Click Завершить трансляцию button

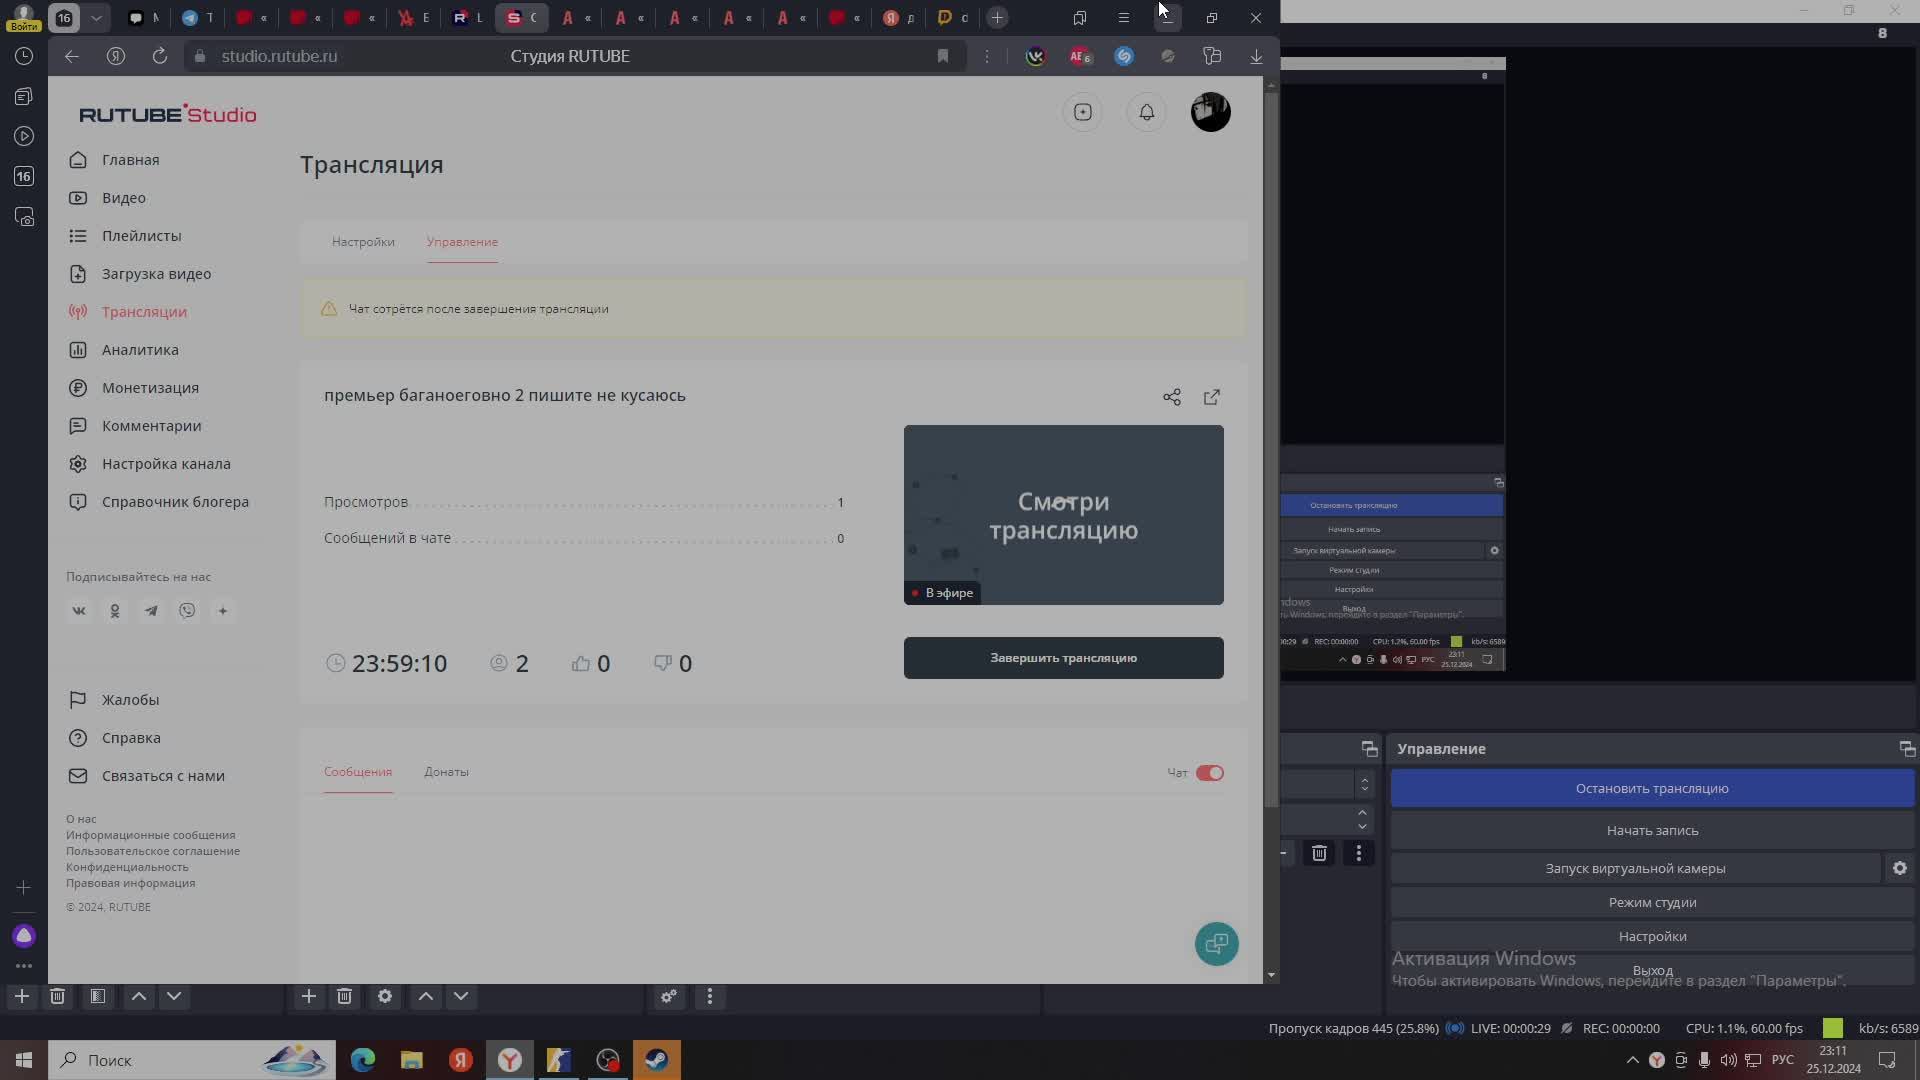click(x=1063, y=658)
